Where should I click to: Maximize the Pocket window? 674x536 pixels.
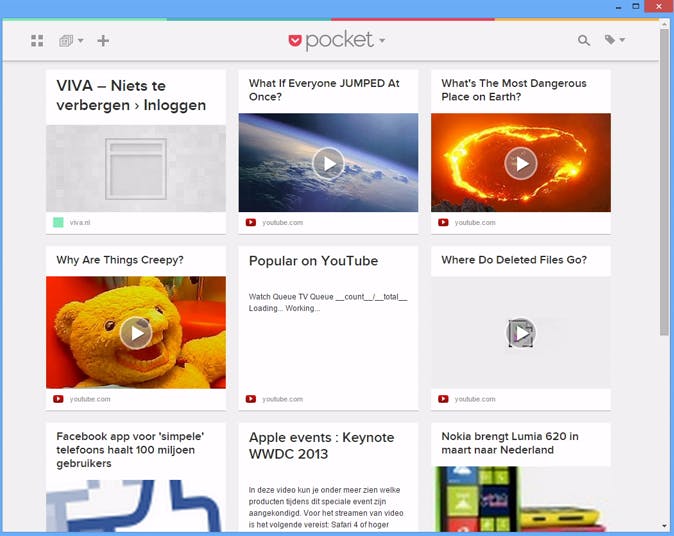click(x=636, y=6)
